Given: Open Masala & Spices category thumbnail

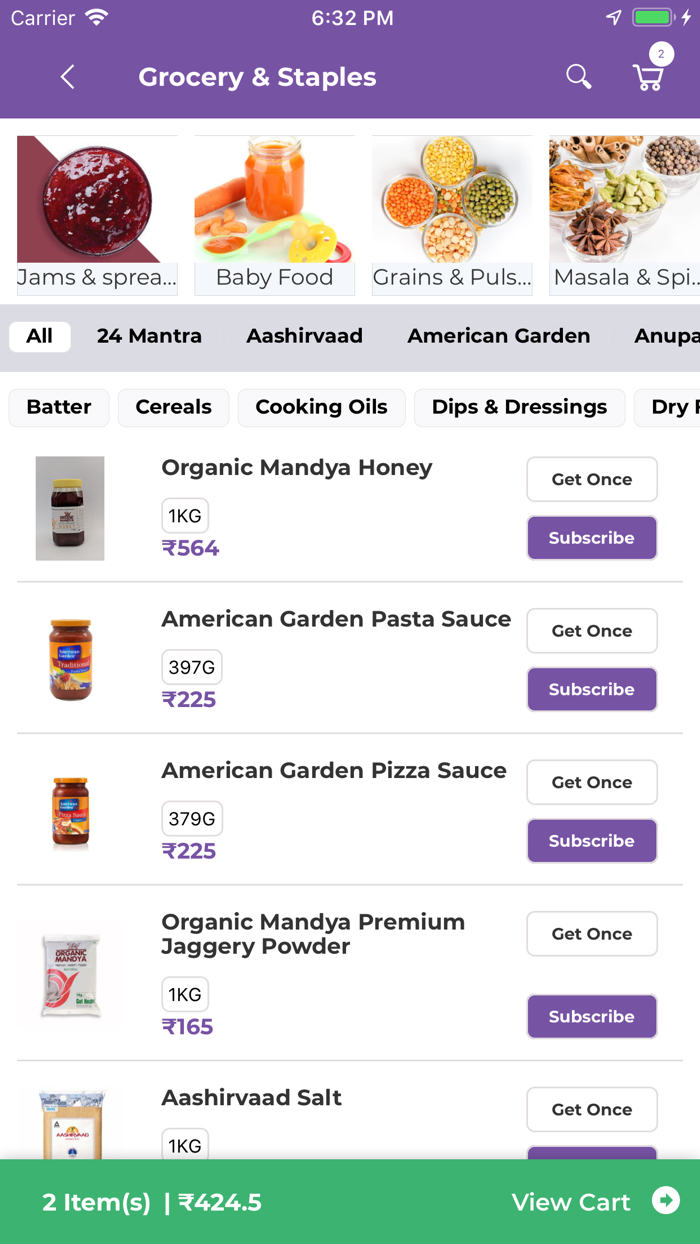Looking at the screenshot, I should point(625,215).
